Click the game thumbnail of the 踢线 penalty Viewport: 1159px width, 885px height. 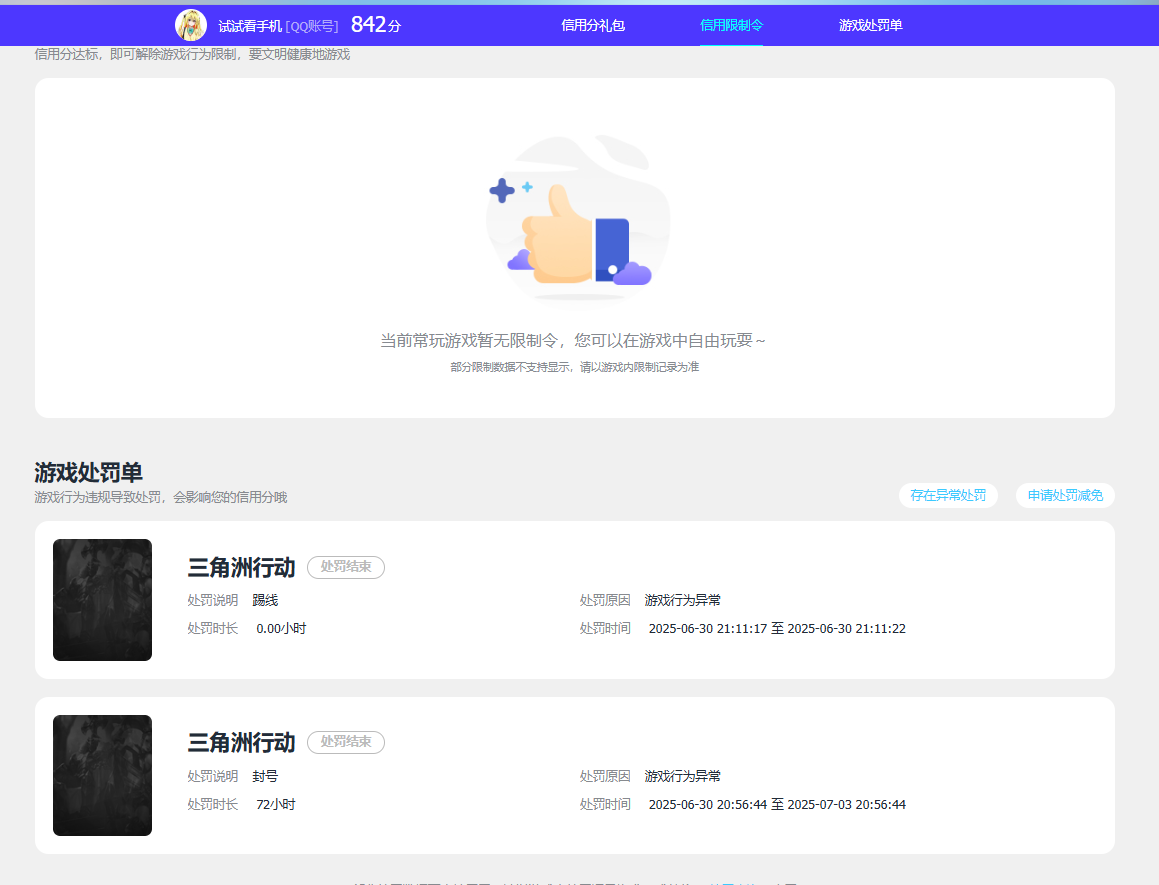pyautogui.click(x=103, y=600)
